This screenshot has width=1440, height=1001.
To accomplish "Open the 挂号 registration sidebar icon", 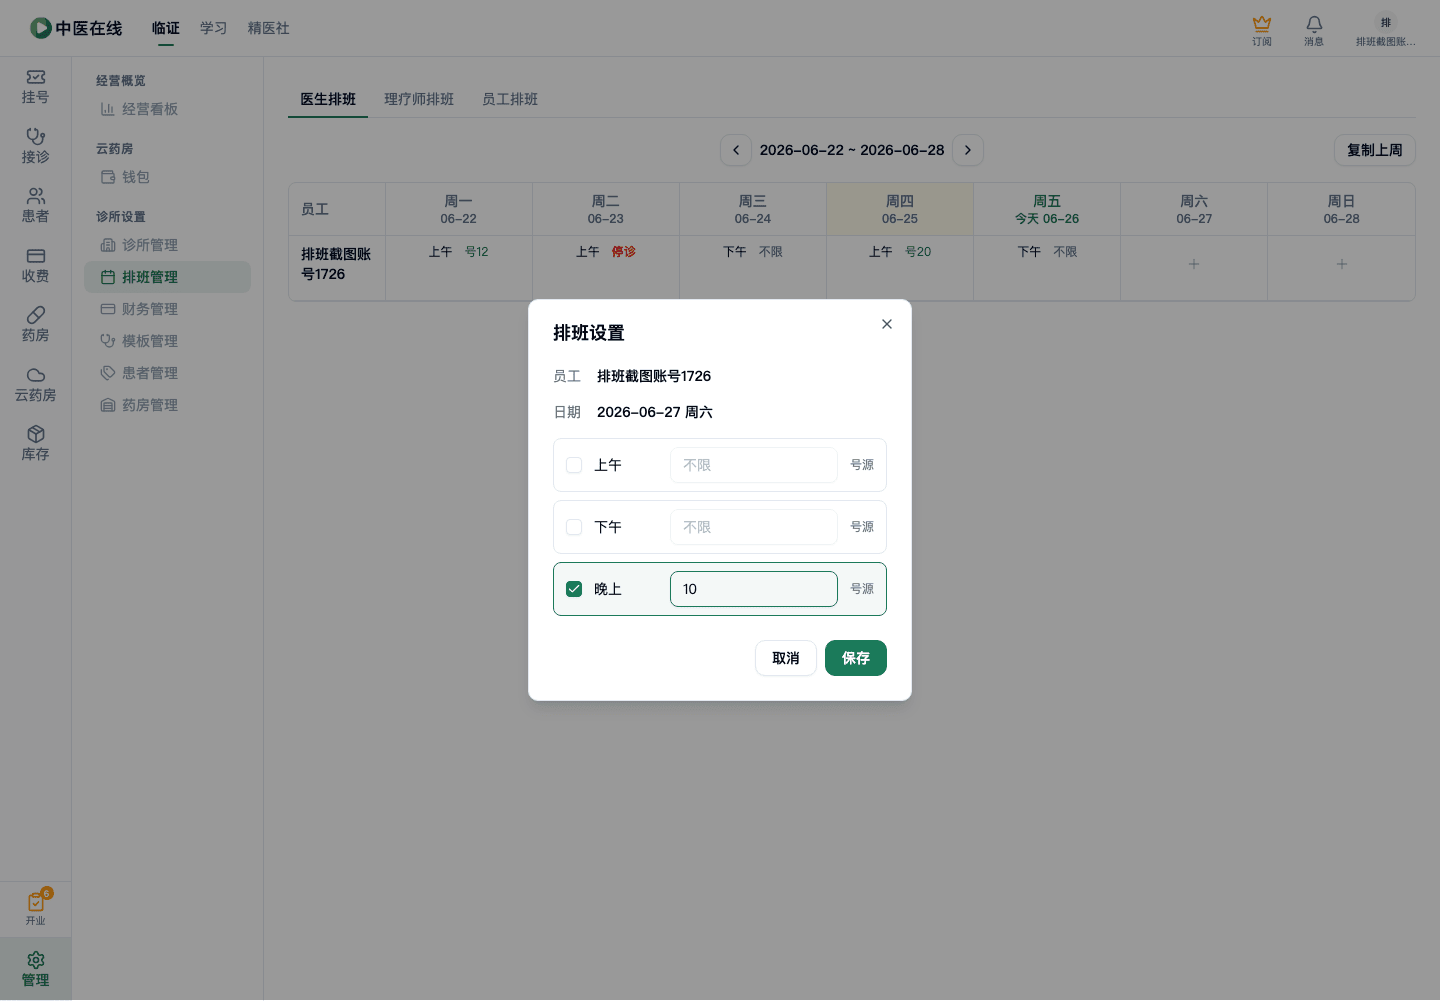I will pos(36,77).
